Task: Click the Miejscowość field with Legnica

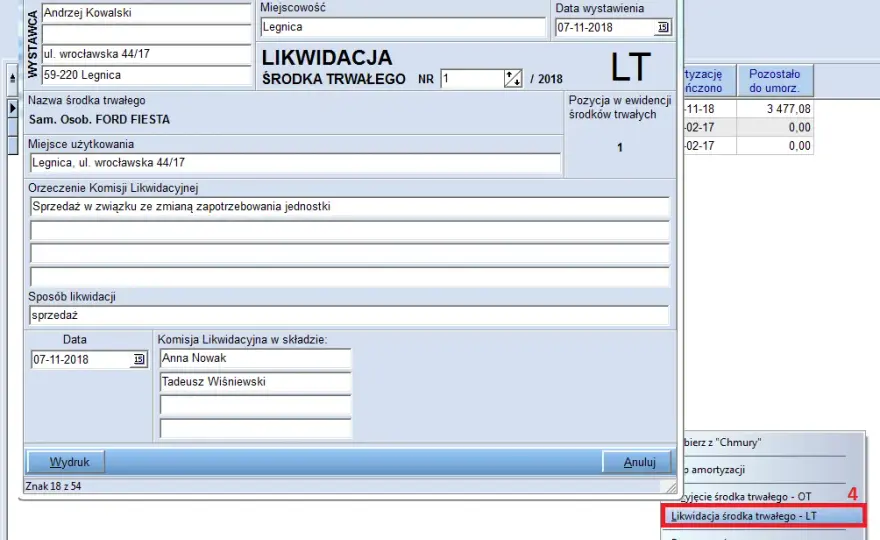Action: [x=403, y=27]
